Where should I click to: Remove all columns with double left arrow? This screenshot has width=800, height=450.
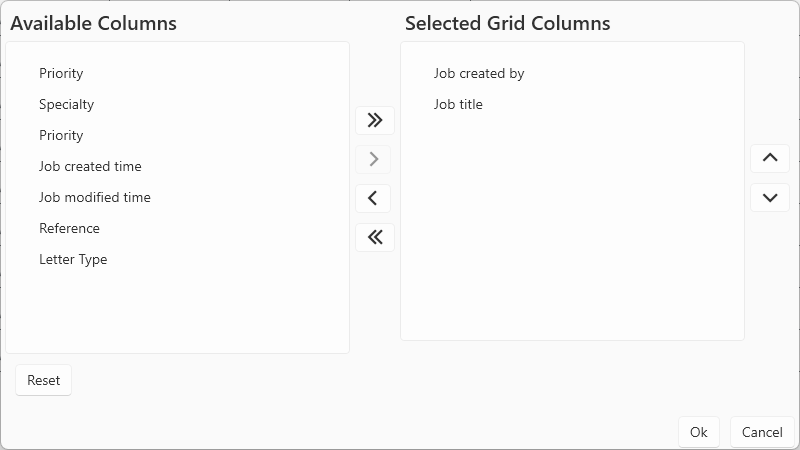click(x=374, y=237)
